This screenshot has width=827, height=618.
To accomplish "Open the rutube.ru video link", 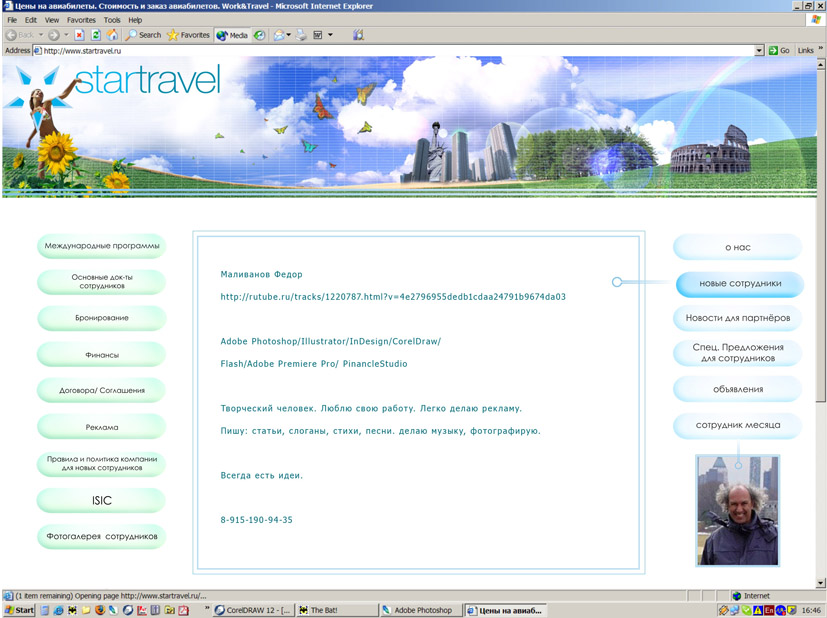I will point(393,297).
